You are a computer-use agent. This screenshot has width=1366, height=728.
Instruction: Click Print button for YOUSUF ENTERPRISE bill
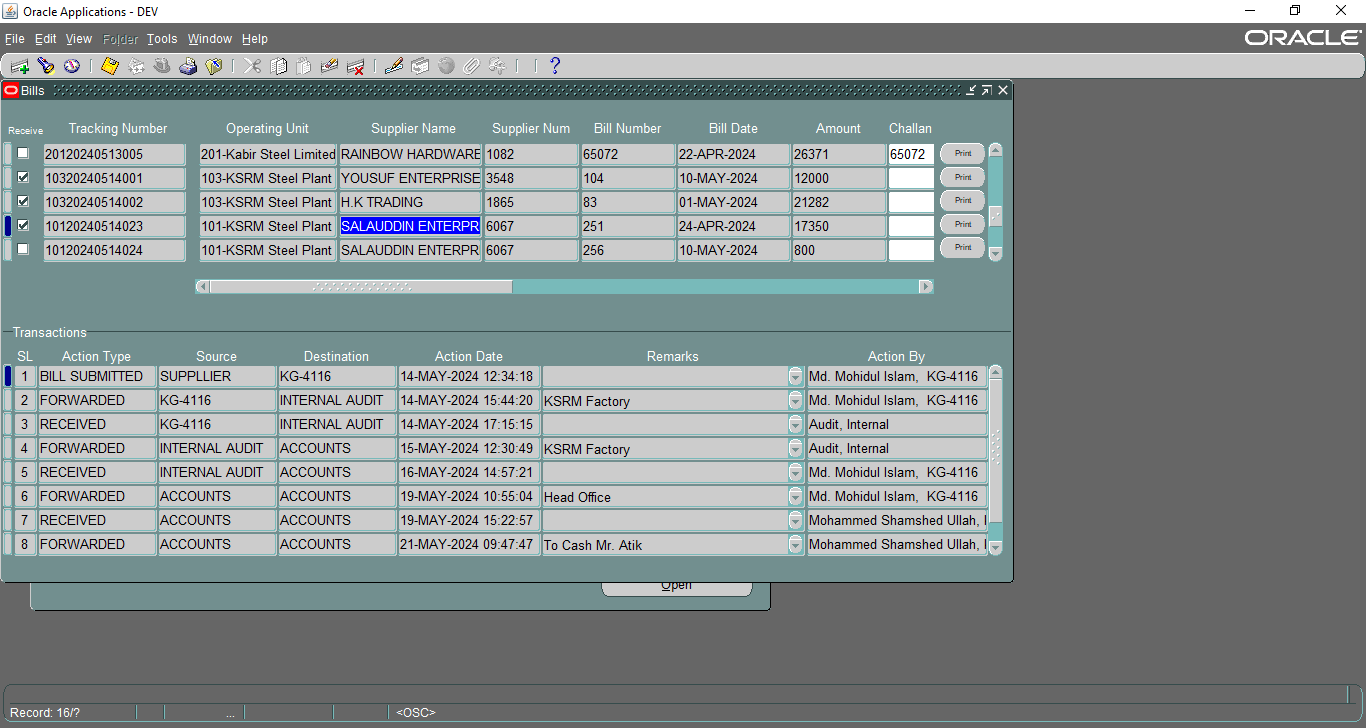tap(962, 177)
